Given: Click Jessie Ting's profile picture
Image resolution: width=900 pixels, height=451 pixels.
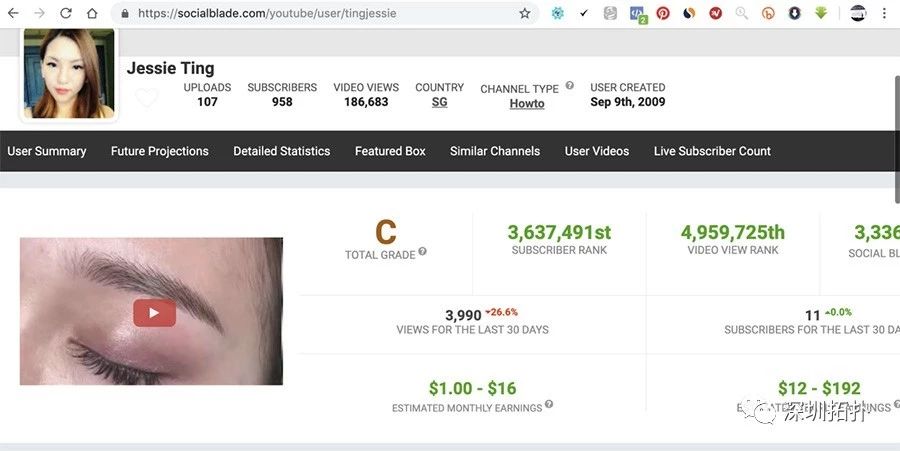Looking at the screenshot, I should tap(68, 74).
